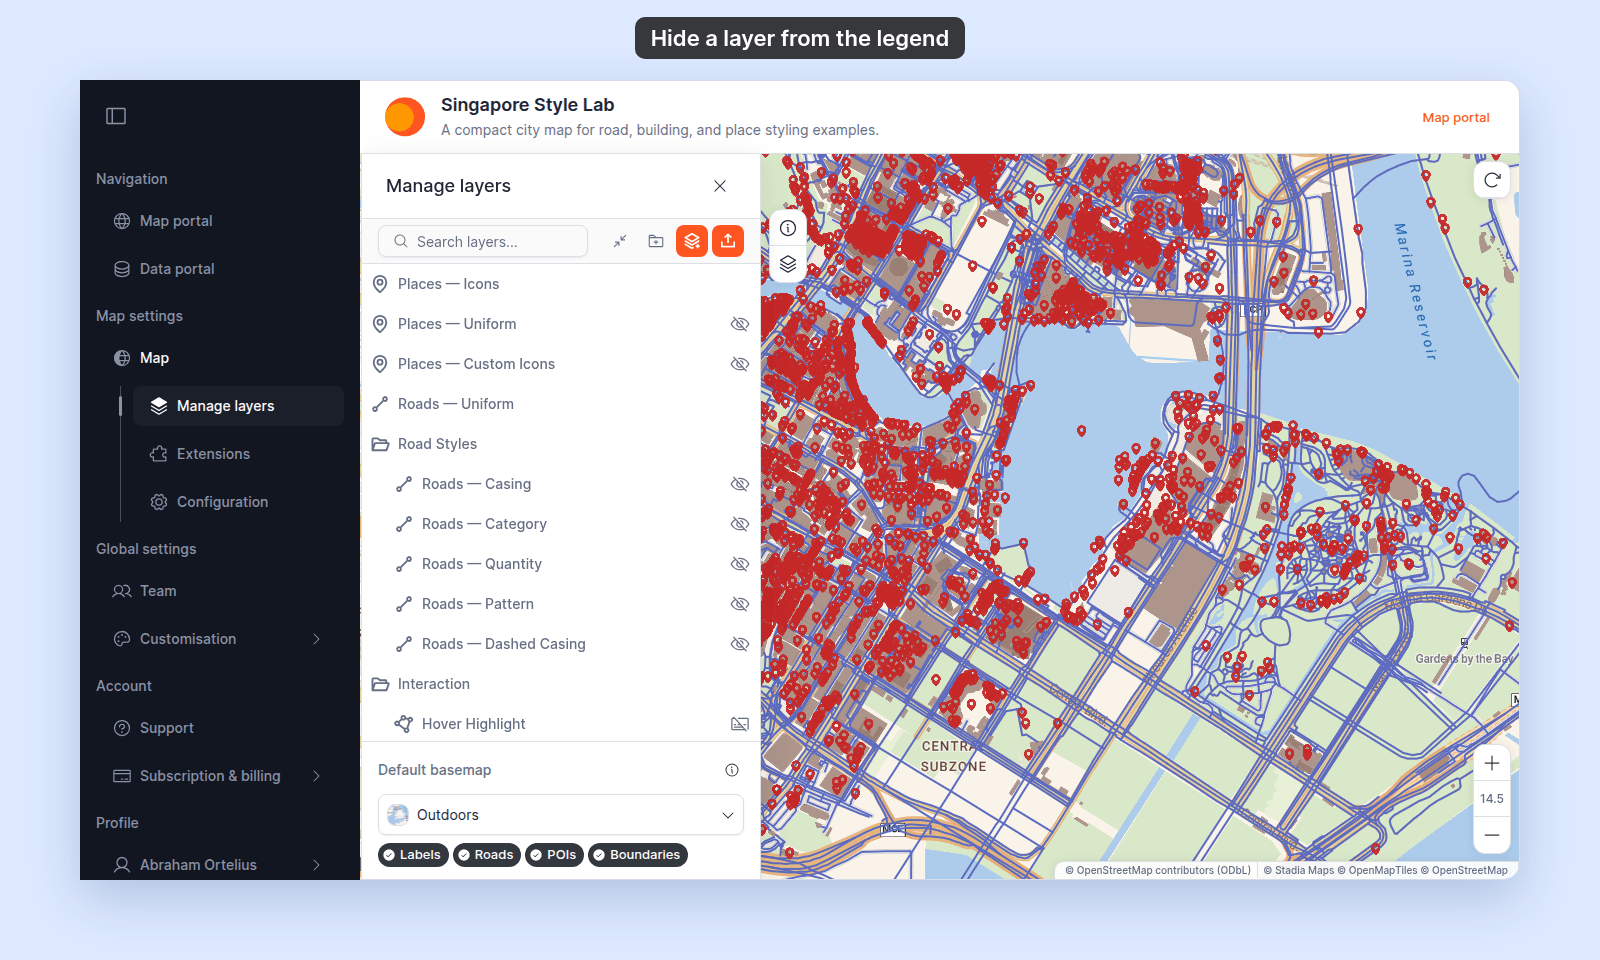Collapse the Interaction folder
Screen dimensions: 1600x960
click(x=380, y=684)
